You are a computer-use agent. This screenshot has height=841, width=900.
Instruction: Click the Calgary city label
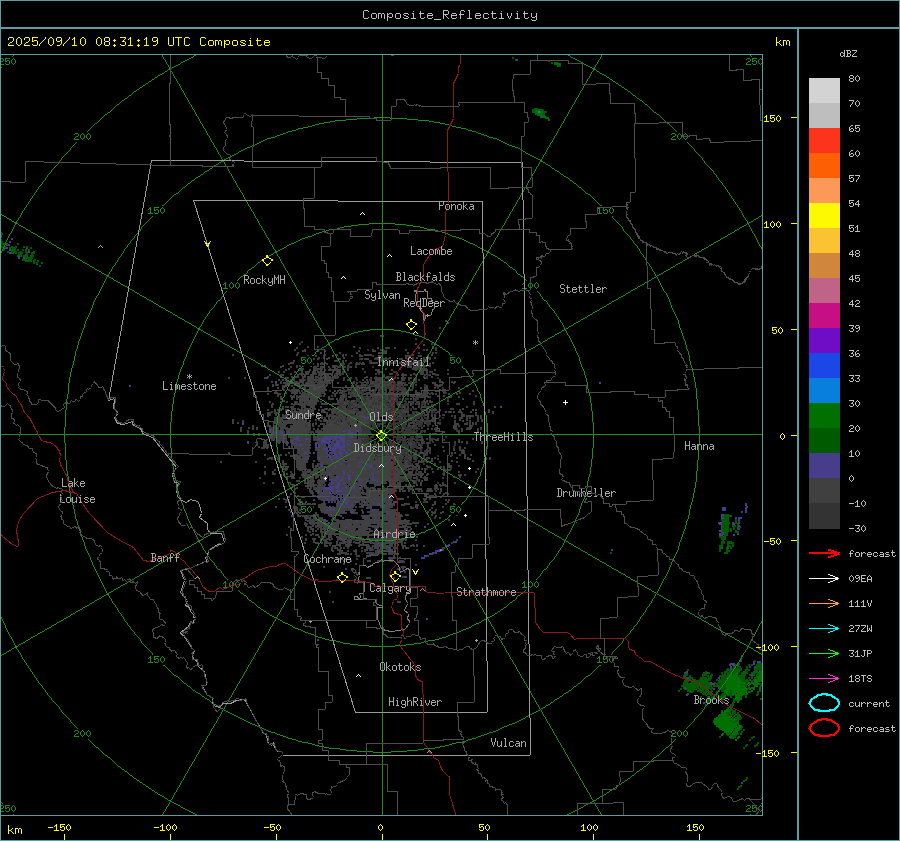click(x=390, y=588)
